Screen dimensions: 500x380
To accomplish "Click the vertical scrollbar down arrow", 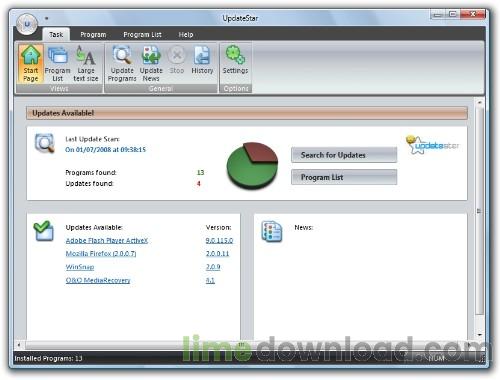I will [480, 335].
